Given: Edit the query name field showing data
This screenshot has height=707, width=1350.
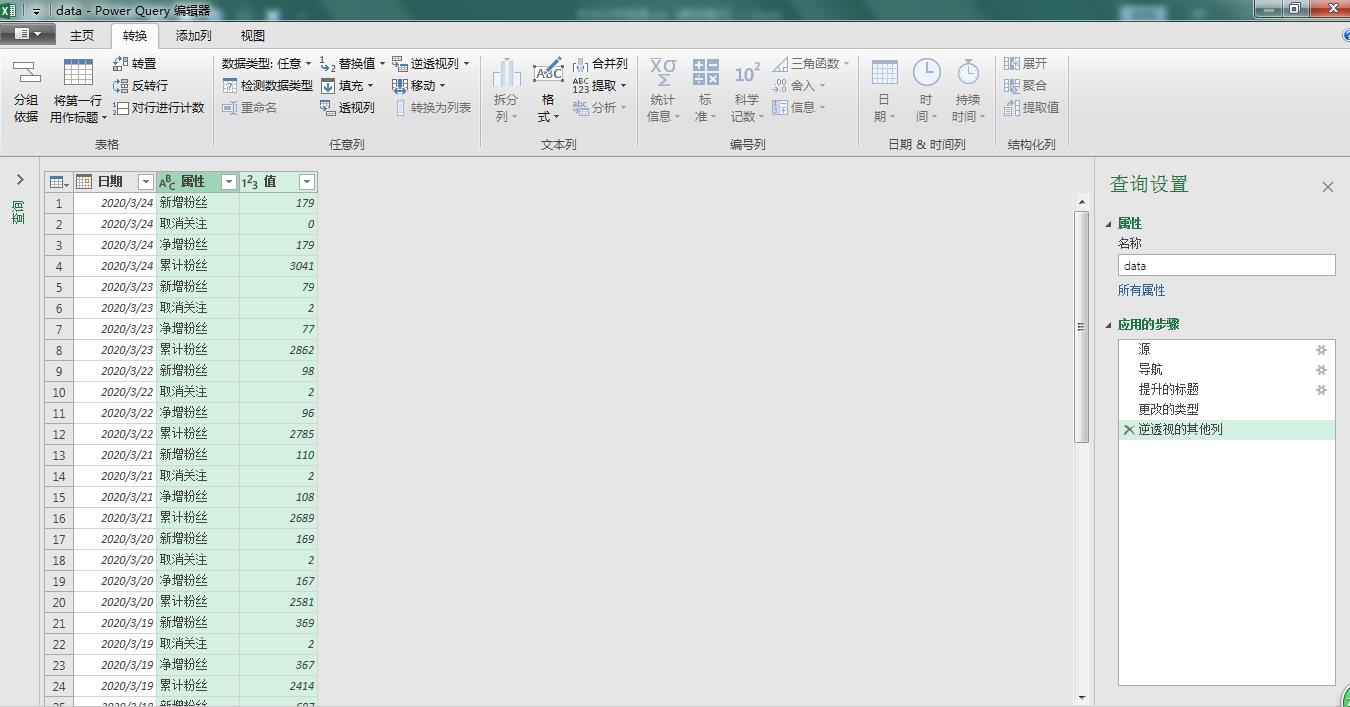Looking at the screenshot, I should (1226, 266).
